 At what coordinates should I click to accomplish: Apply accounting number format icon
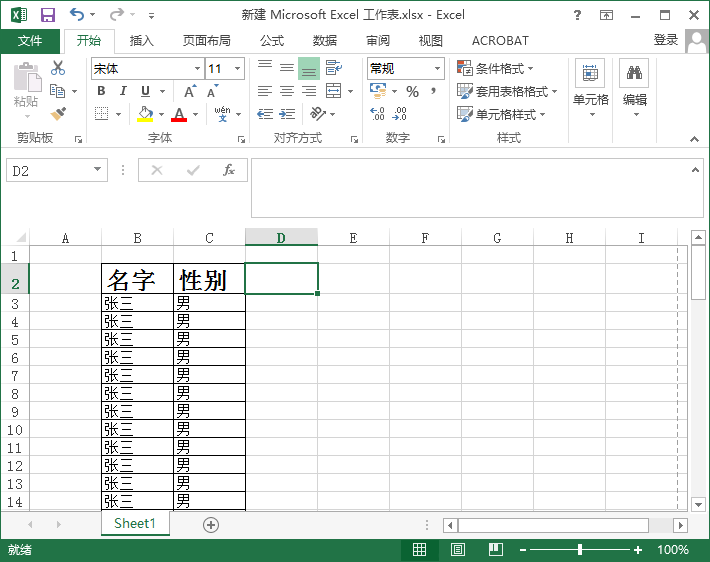click(x=378, y=91)
